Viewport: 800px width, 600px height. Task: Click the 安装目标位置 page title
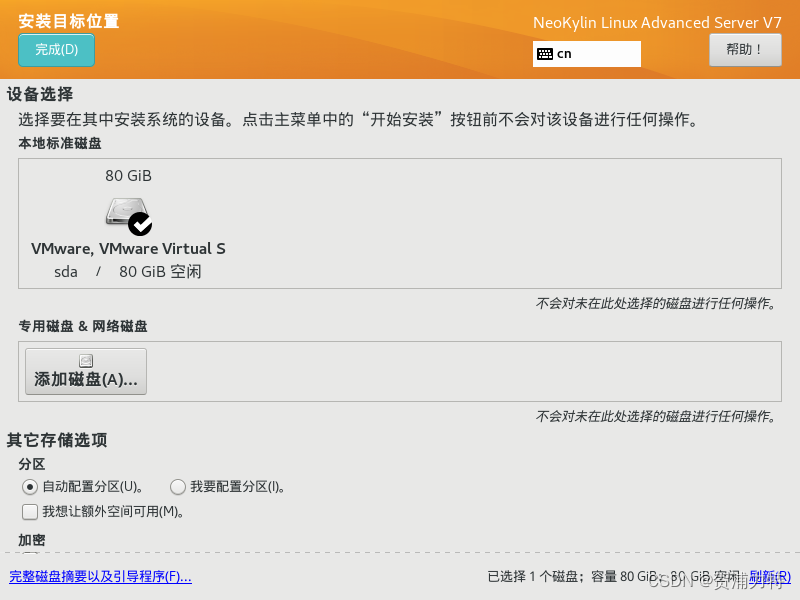pos(68,21)
